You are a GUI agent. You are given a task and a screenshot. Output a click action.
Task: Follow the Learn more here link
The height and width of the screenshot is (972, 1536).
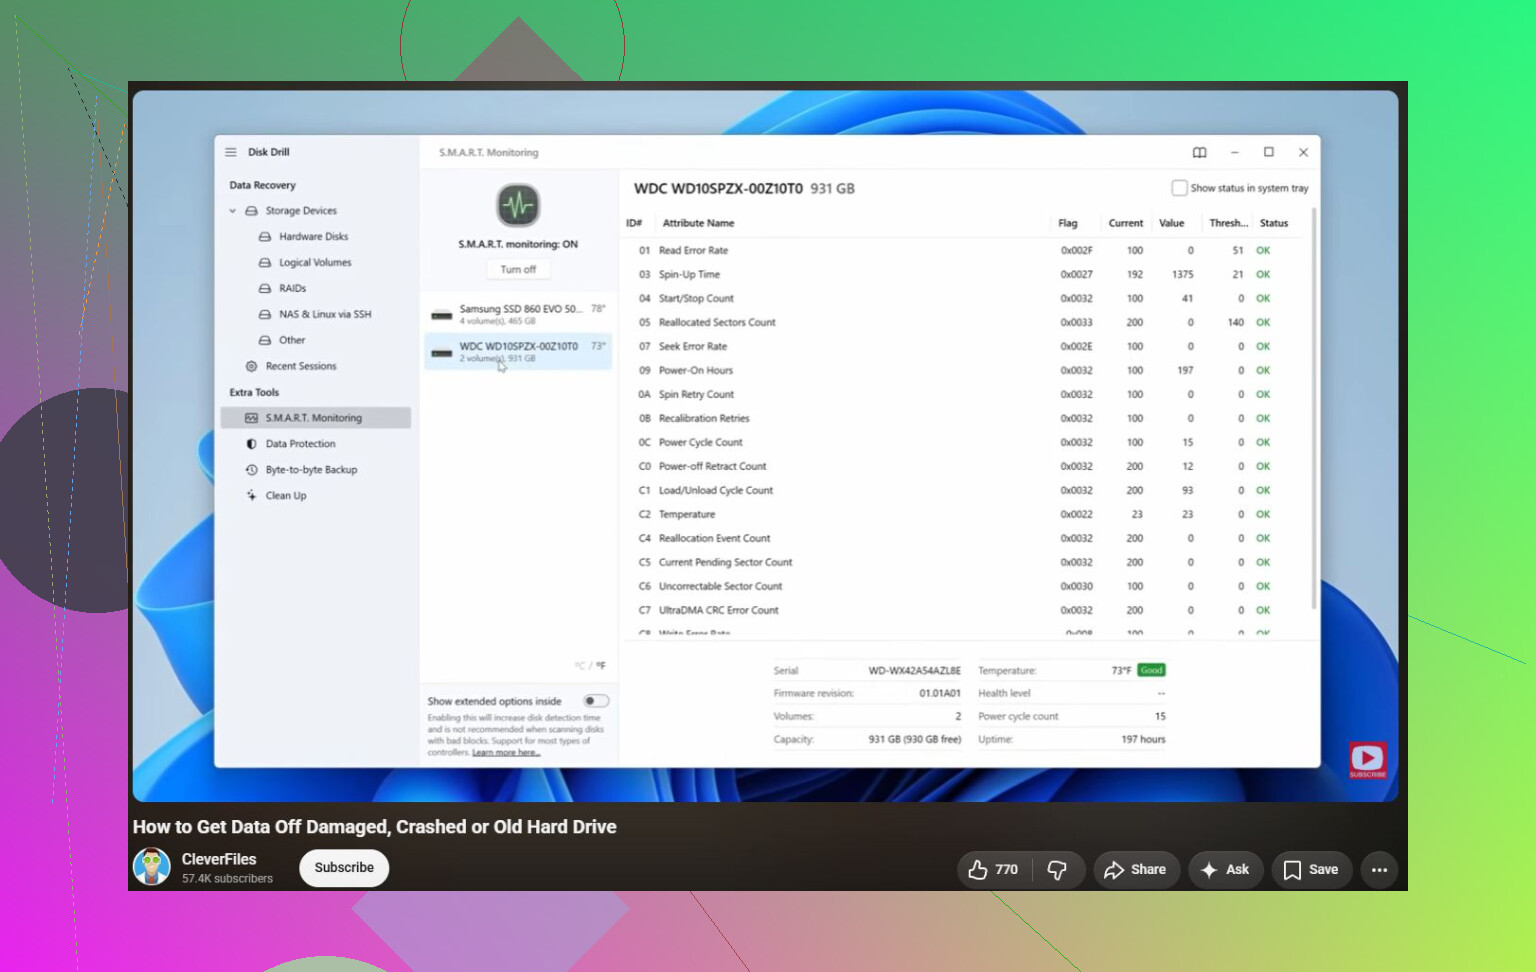(506, 752)
